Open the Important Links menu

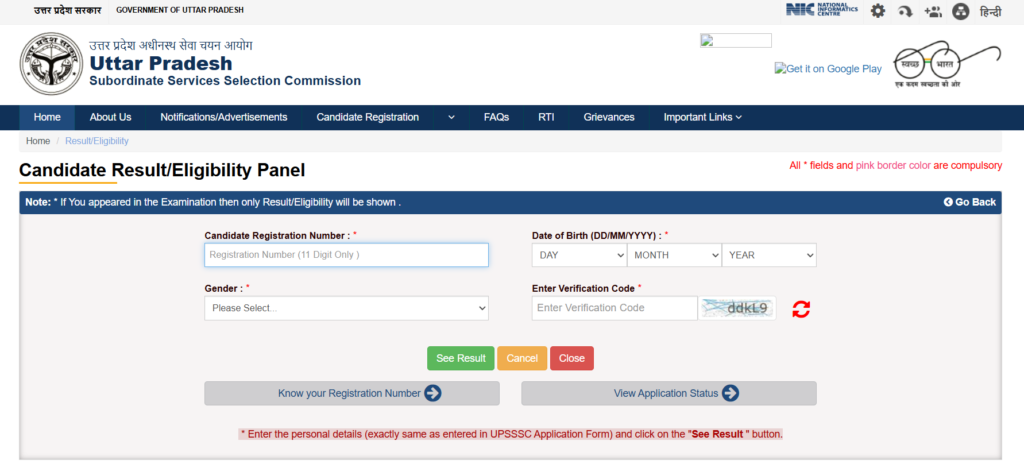click(x=702, y=117)
